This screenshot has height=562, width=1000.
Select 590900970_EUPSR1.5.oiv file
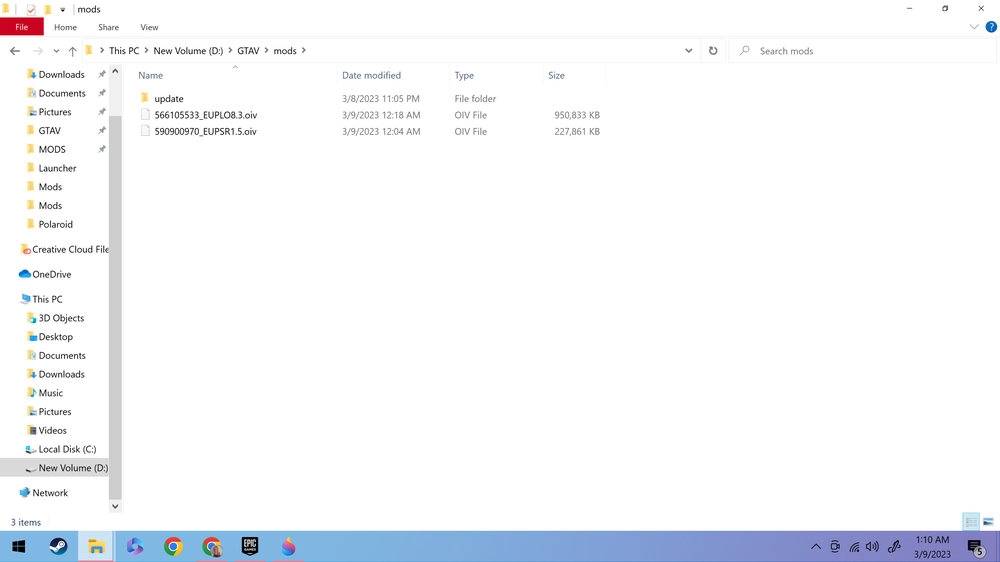click(205, 131)
